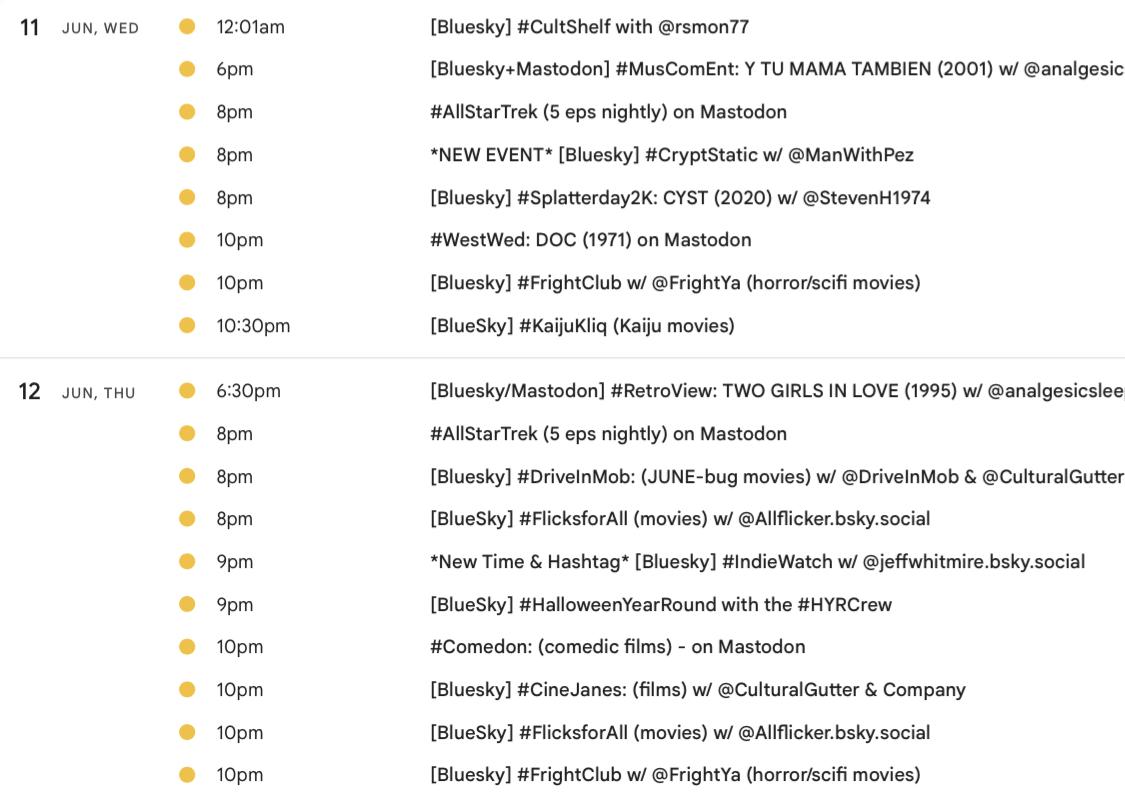
Task: Select the #CryptStatic new event entry
Action: [x=671, y=155]
